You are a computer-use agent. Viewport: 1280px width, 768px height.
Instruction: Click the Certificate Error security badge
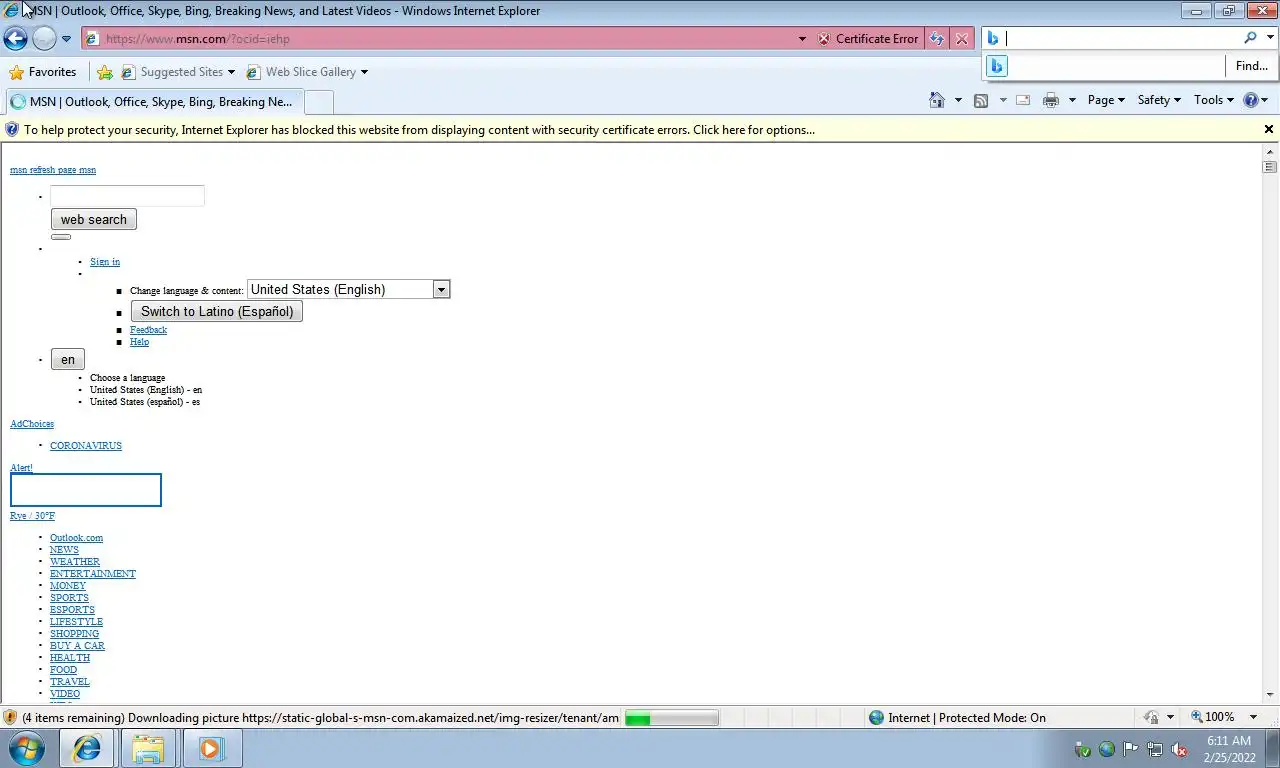[x=867, y=39]
